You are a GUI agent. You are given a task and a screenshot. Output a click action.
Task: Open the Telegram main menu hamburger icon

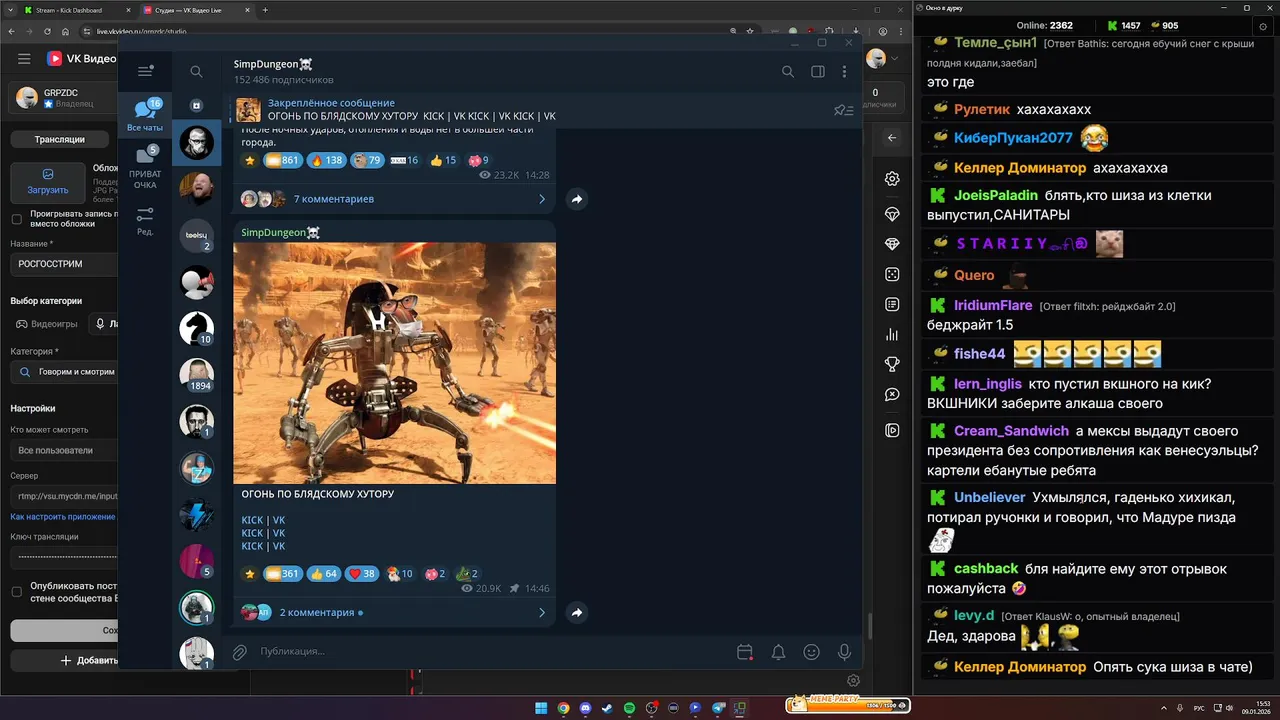145,71
